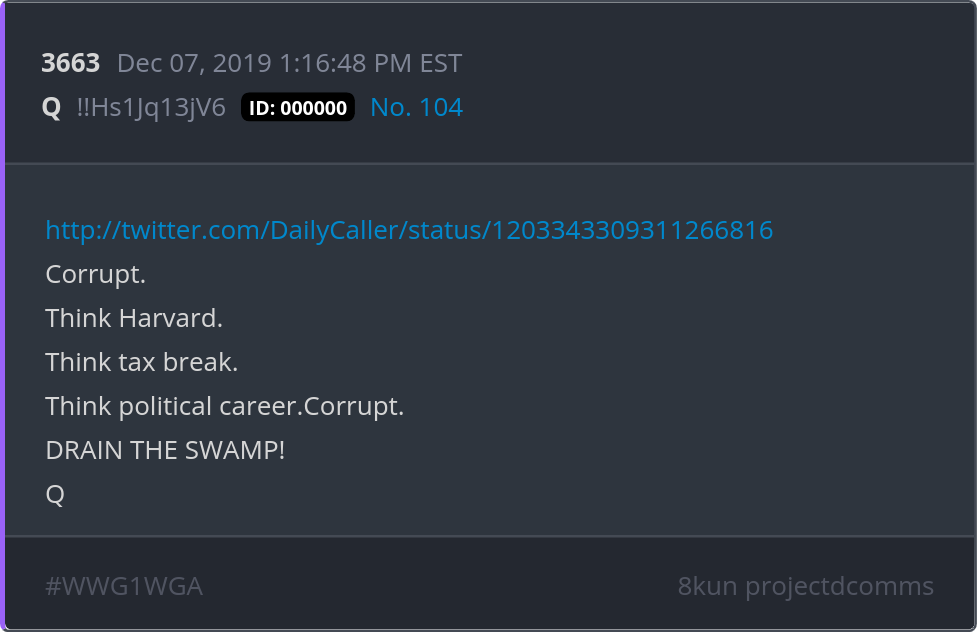Click the EST timezone label
This screenshot has height=632, width=978.
pyautogui.click(x=441, y=63)
